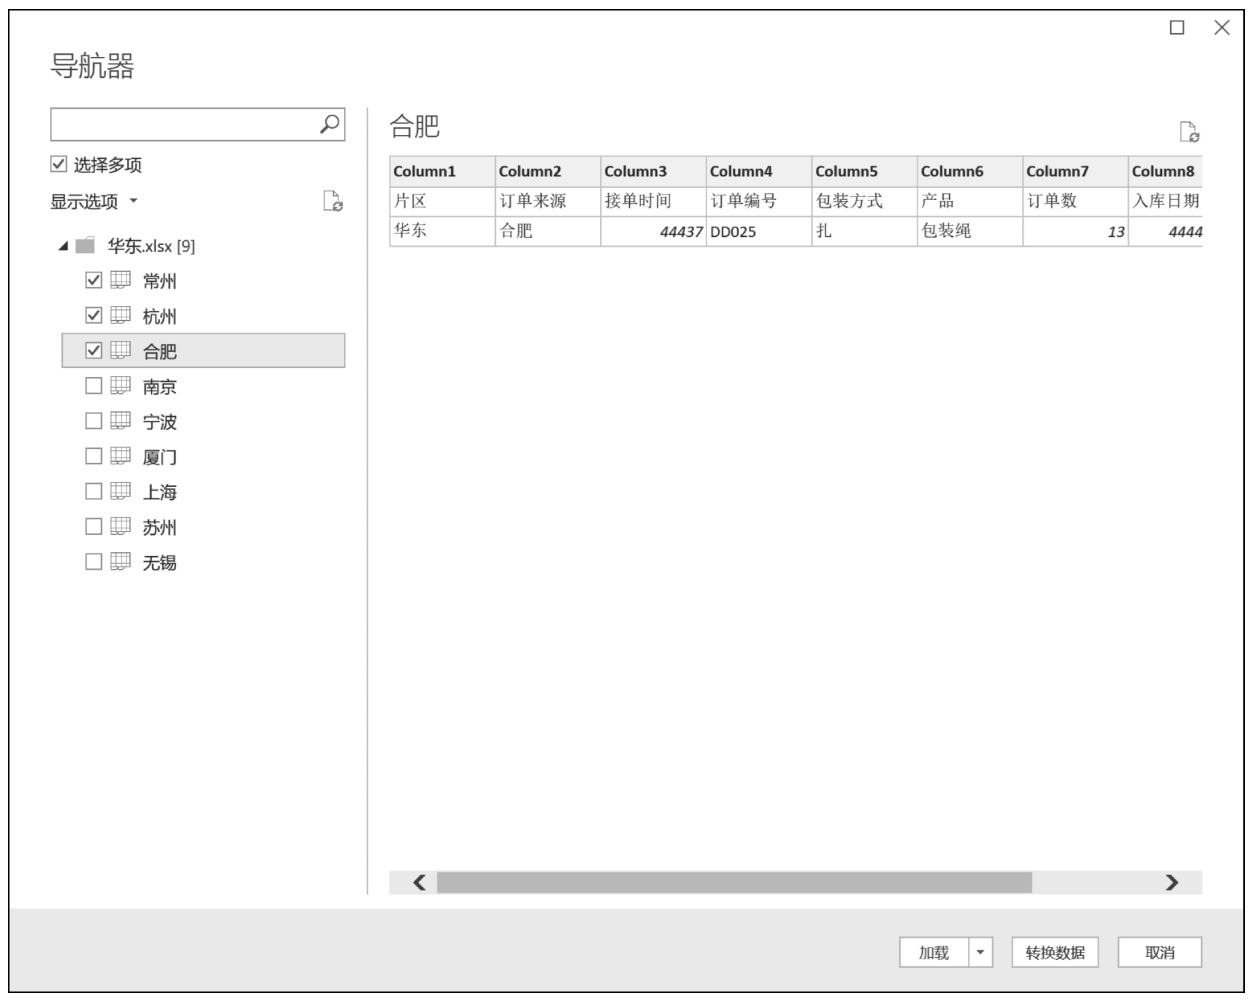This screenshot has height=1004, width=1254.
Task: Check the 苏州 sheet checkbox
Action: coord(94,527)
